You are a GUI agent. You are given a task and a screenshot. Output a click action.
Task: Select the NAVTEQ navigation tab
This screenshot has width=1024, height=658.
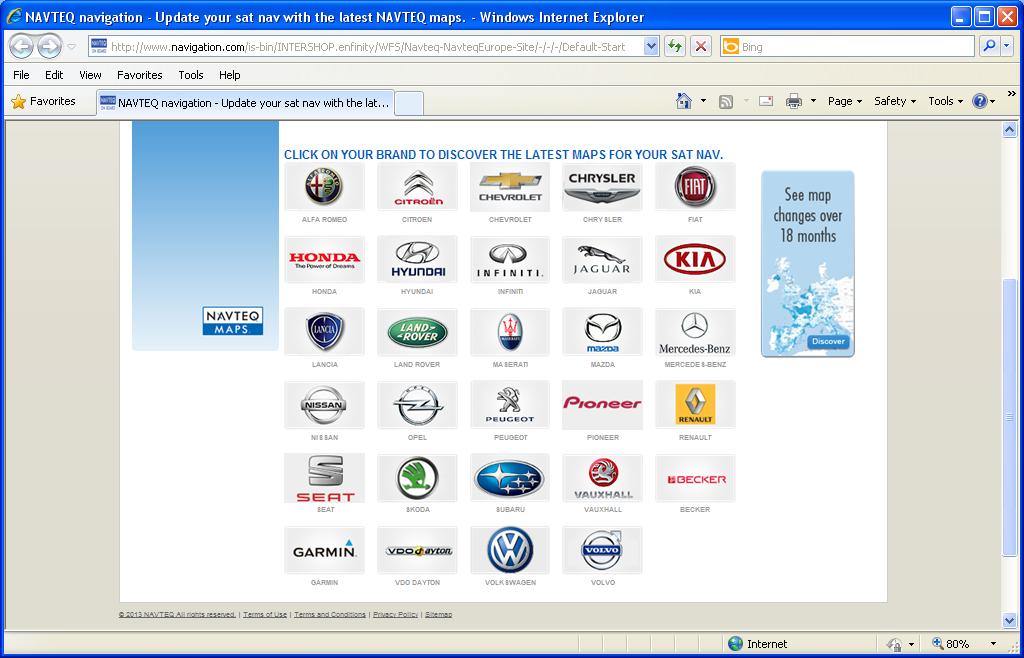[245, 102]
